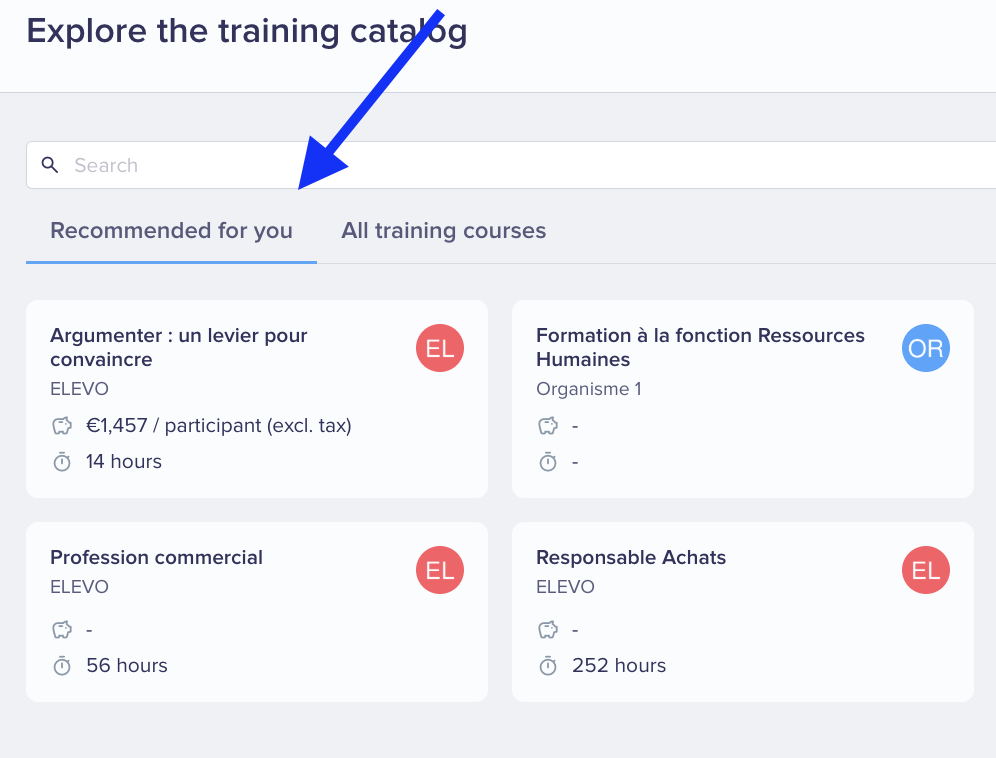
Task: Click the €1,457 / participant price text
Action: point(219,425)
